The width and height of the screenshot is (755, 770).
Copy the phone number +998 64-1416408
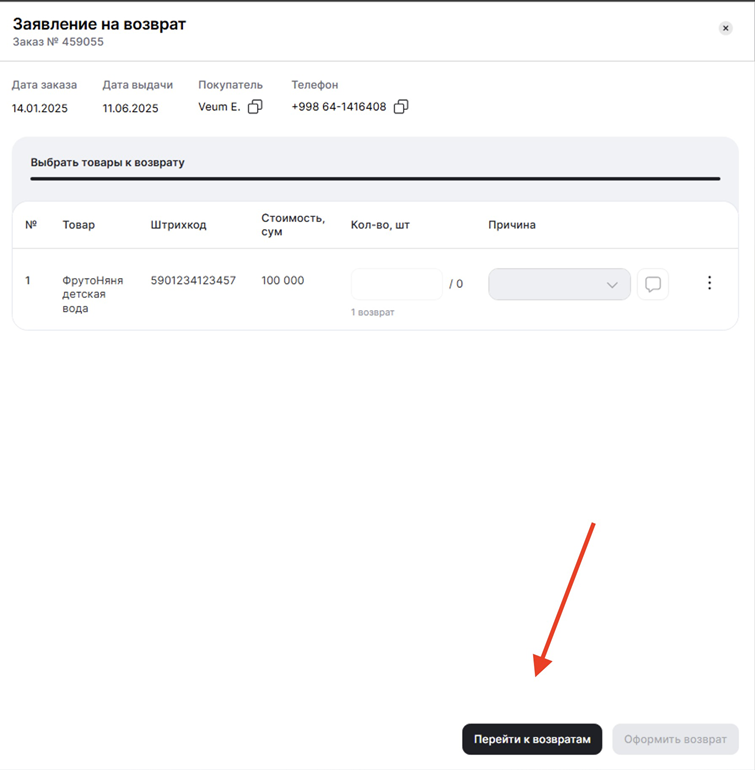(x=401, y=107)
